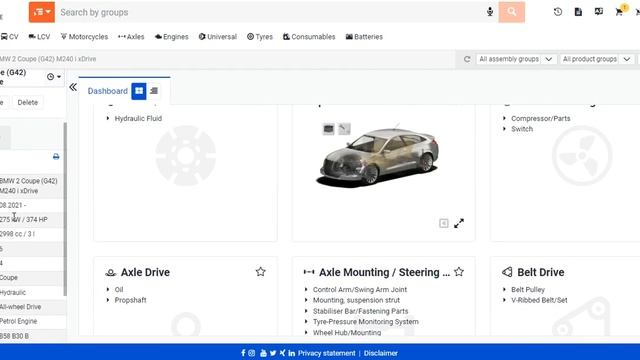Favorite the Axle Drive group star
Image resolution: width=640 pixels, height=360 pixels.
coord(260,272)
